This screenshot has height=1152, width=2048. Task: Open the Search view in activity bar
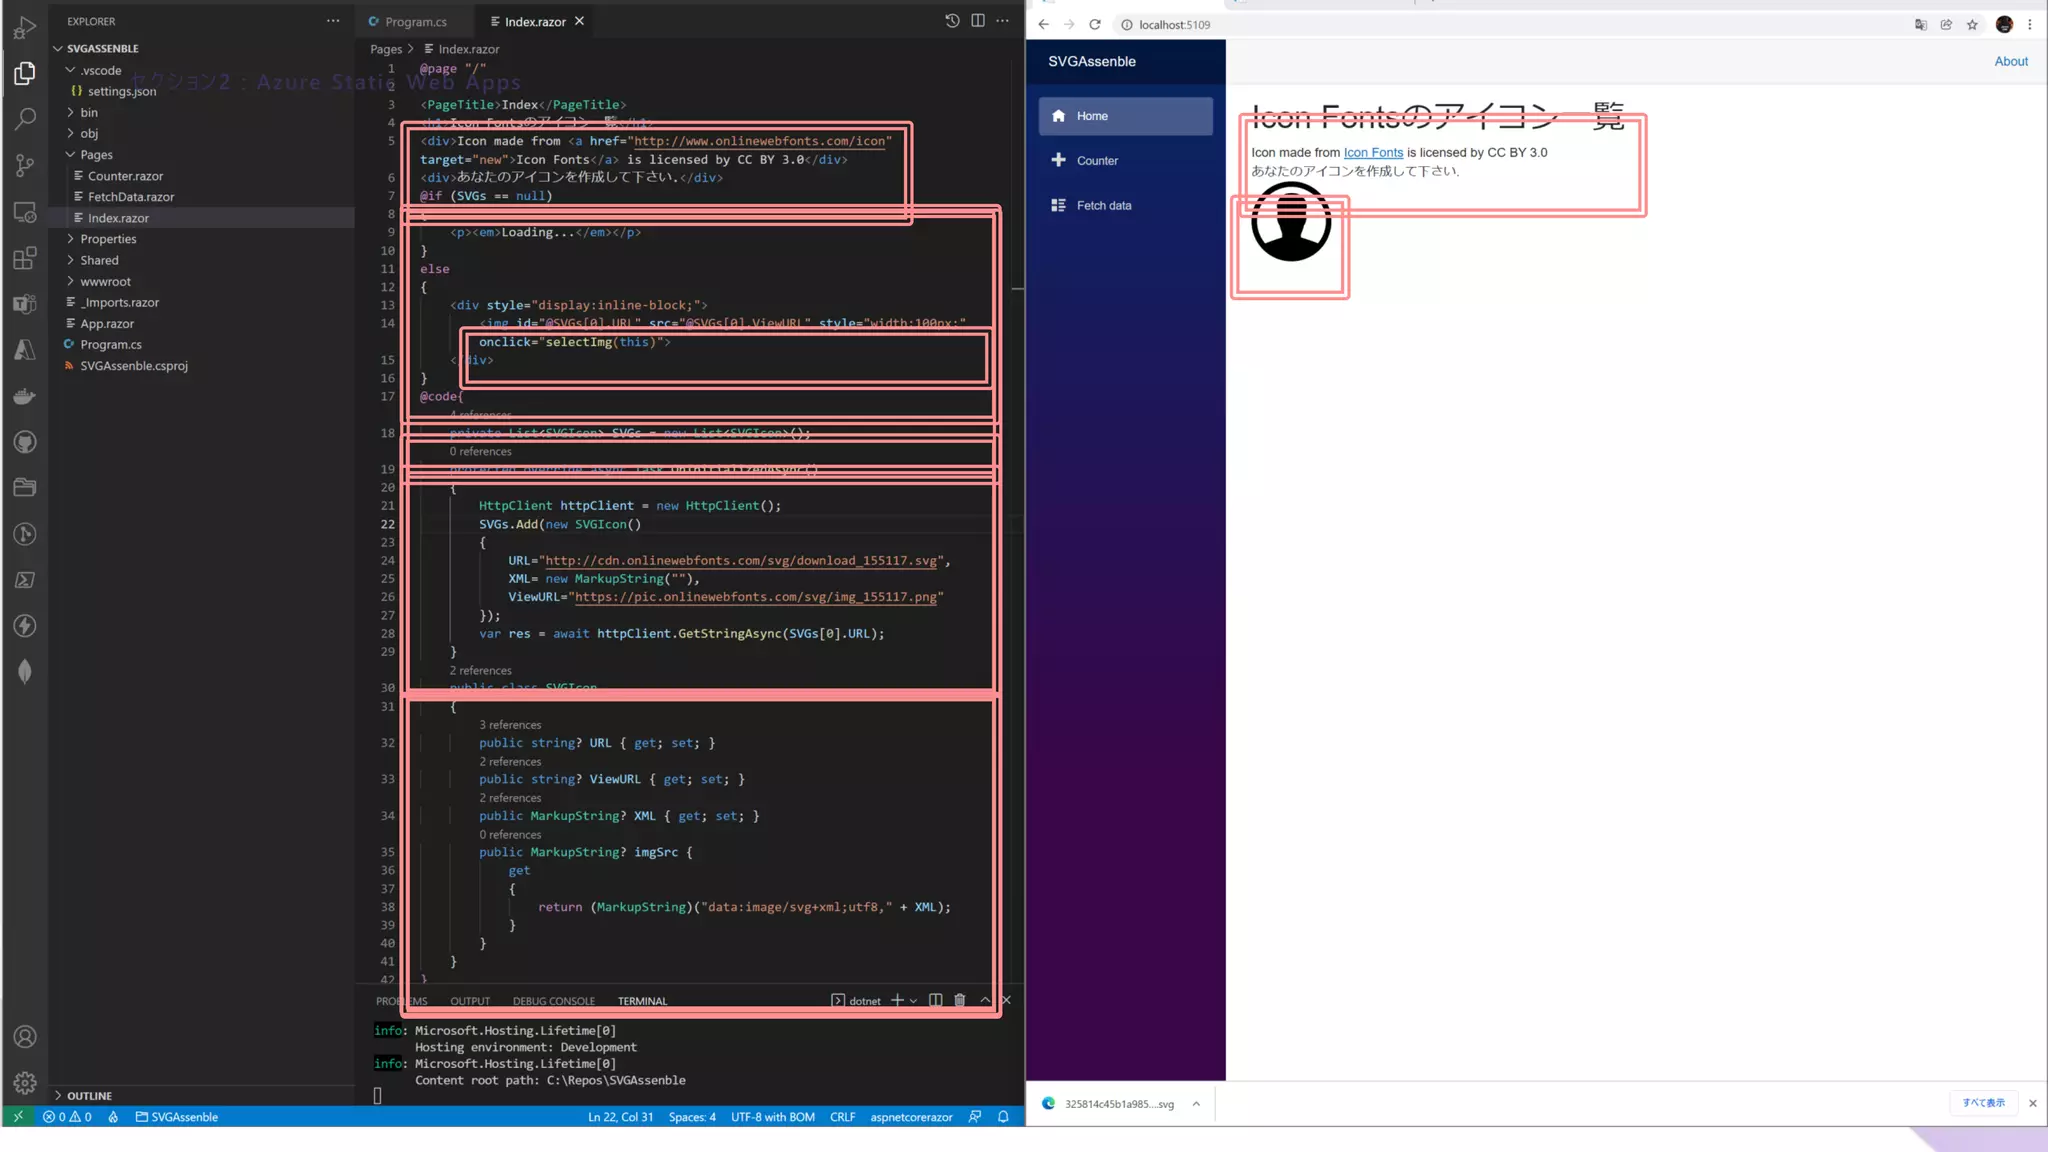pyautogui.click(x=25, y=119)
